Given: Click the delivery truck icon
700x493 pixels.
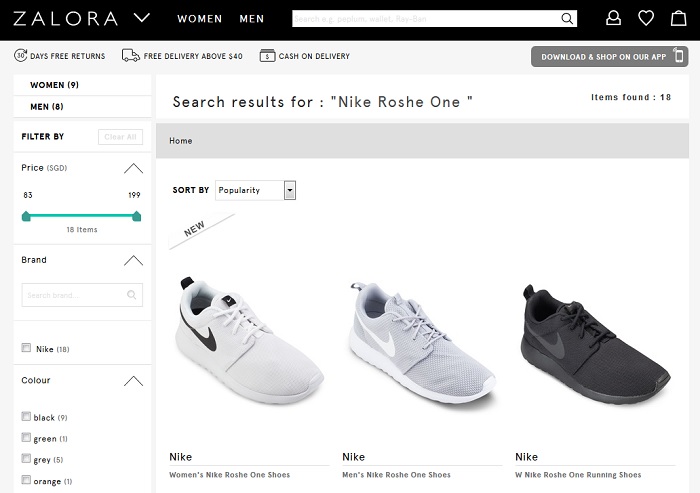Looking at the screenshot, I should coord(131,55).
